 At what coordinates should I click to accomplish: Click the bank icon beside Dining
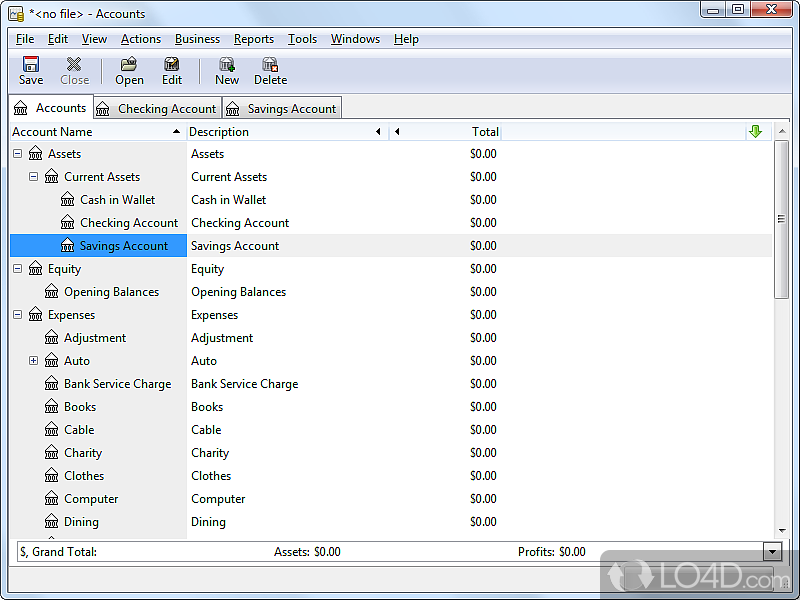click(52, 521)
